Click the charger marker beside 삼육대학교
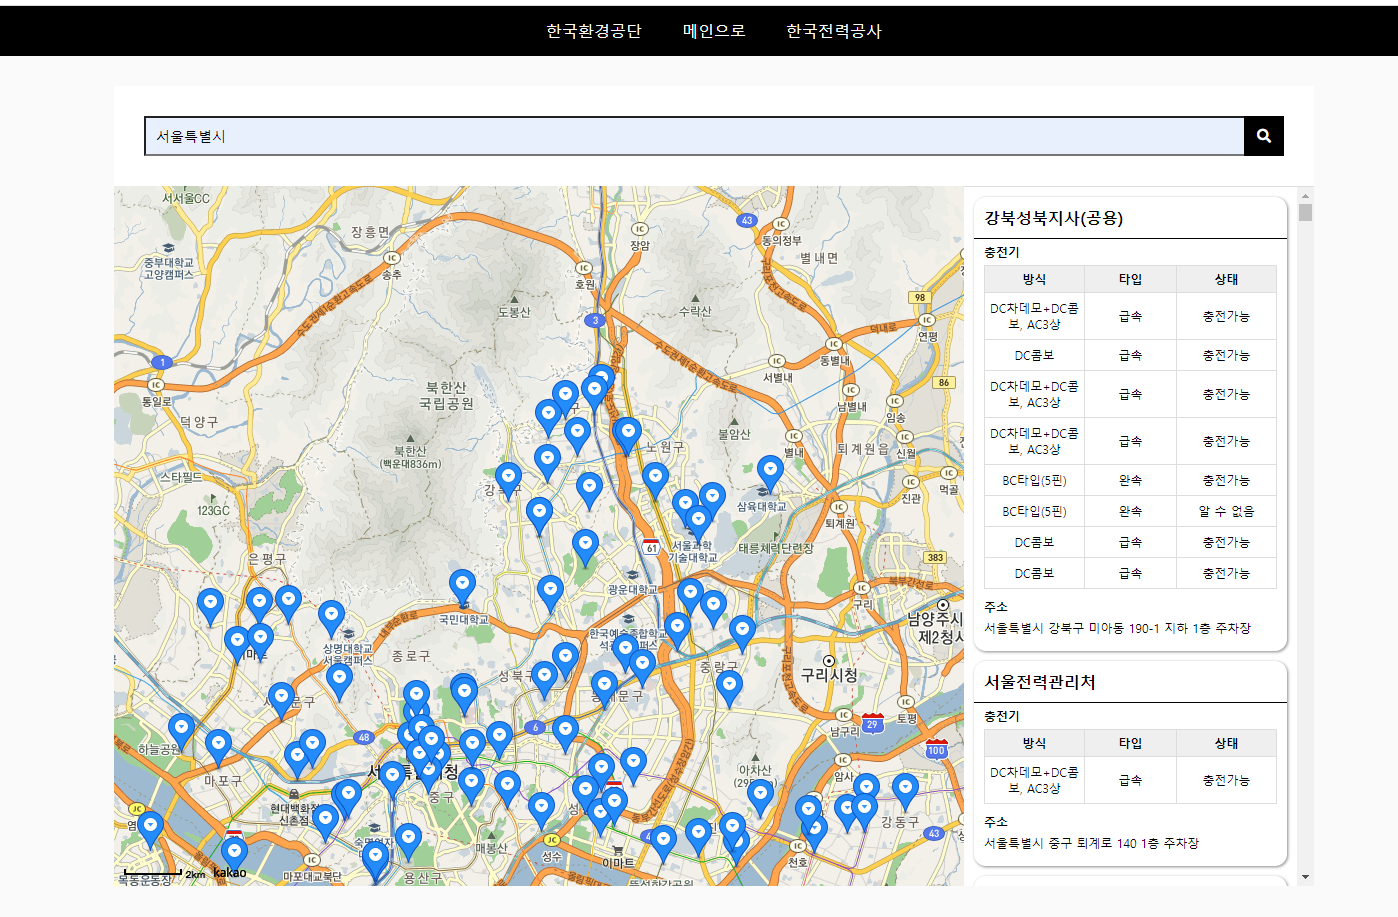Viewport: 1398px width, 917px height. click(770, 471)
